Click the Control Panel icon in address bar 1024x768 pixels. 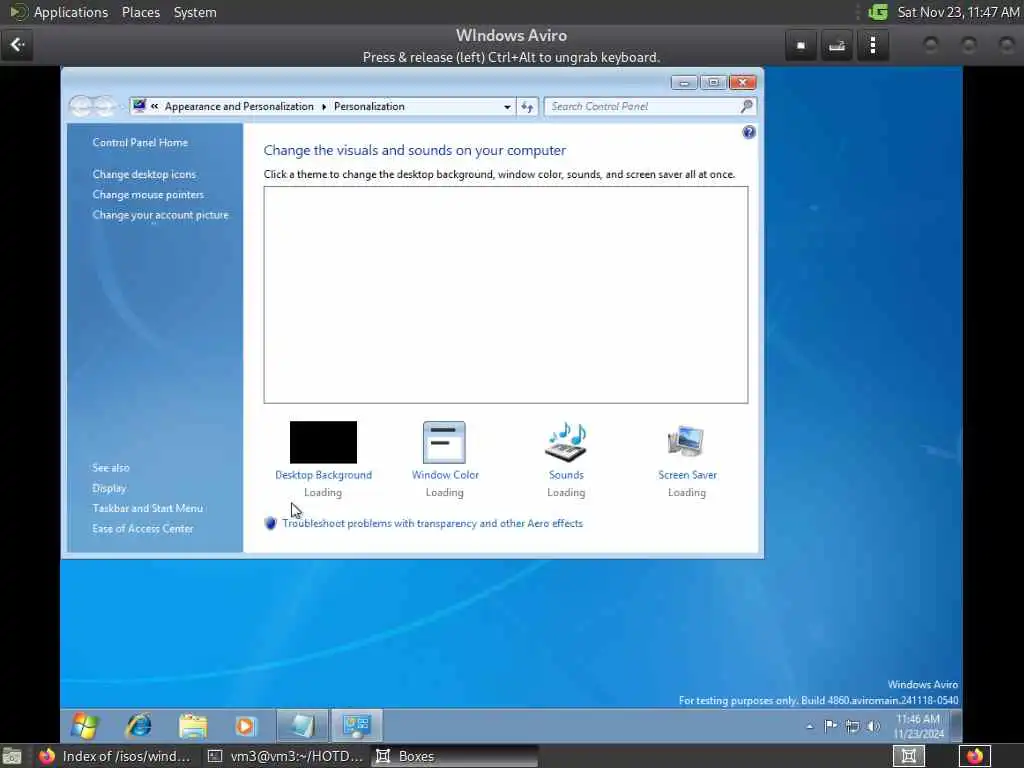click(138, 106)
